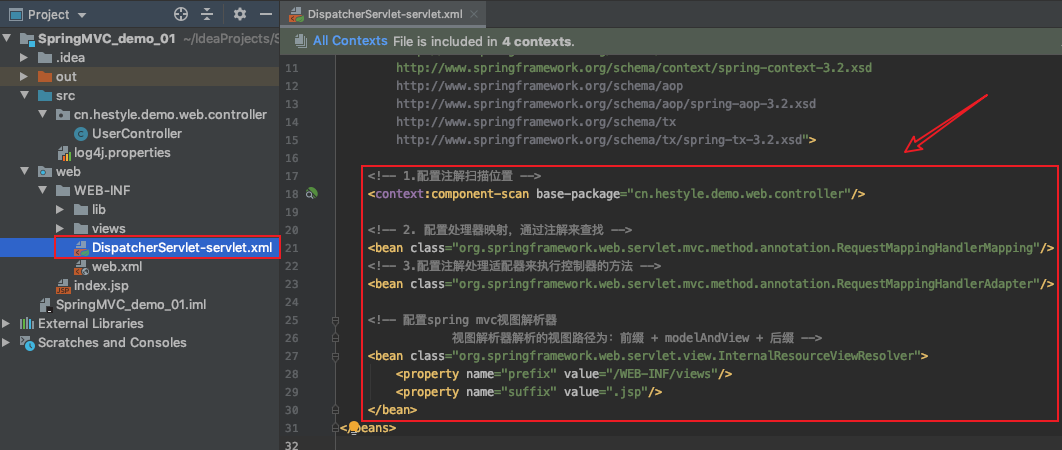Viewport: 1062px width, 450px height.
Task: Expand the .idea folder
Action: (24, 58)
